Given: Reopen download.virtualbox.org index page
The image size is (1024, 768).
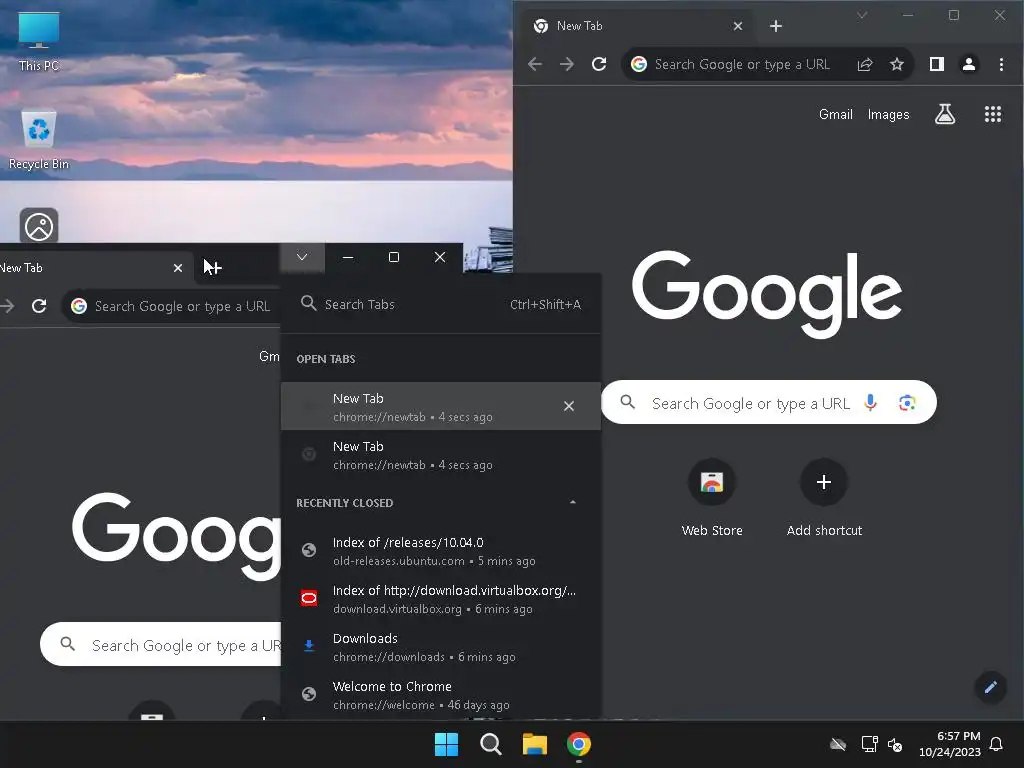Looking at the screenshot, I should coord(441,599).
